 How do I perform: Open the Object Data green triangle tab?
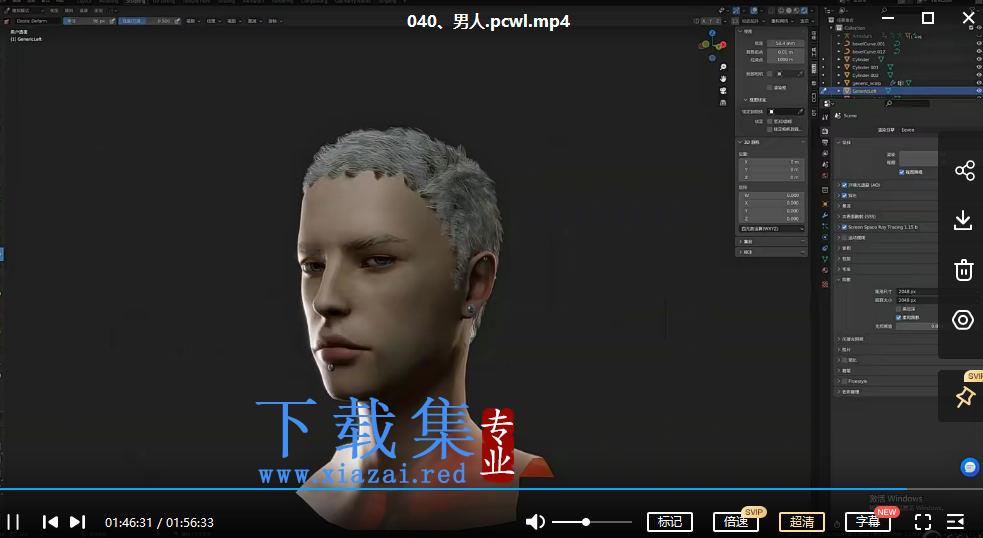click(x=825, y=259)
